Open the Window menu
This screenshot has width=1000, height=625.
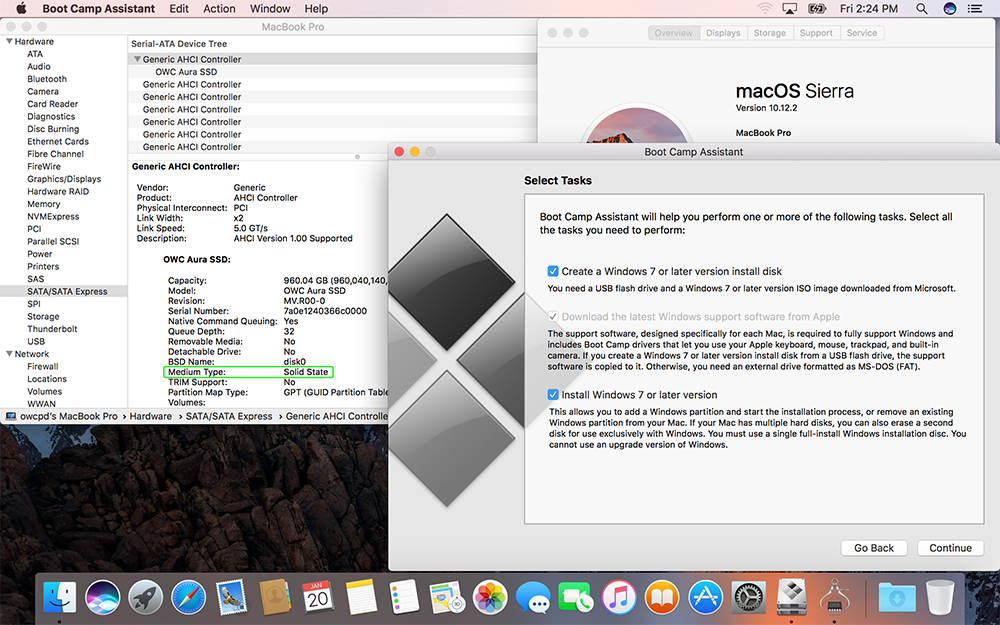click(x=270, y=9)
